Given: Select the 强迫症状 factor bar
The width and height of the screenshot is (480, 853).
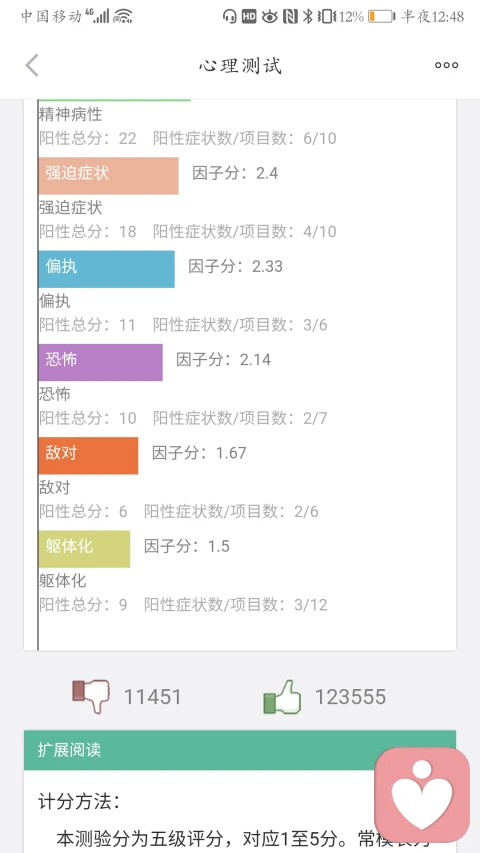Looking at the screenshot, I should [108, 176].
